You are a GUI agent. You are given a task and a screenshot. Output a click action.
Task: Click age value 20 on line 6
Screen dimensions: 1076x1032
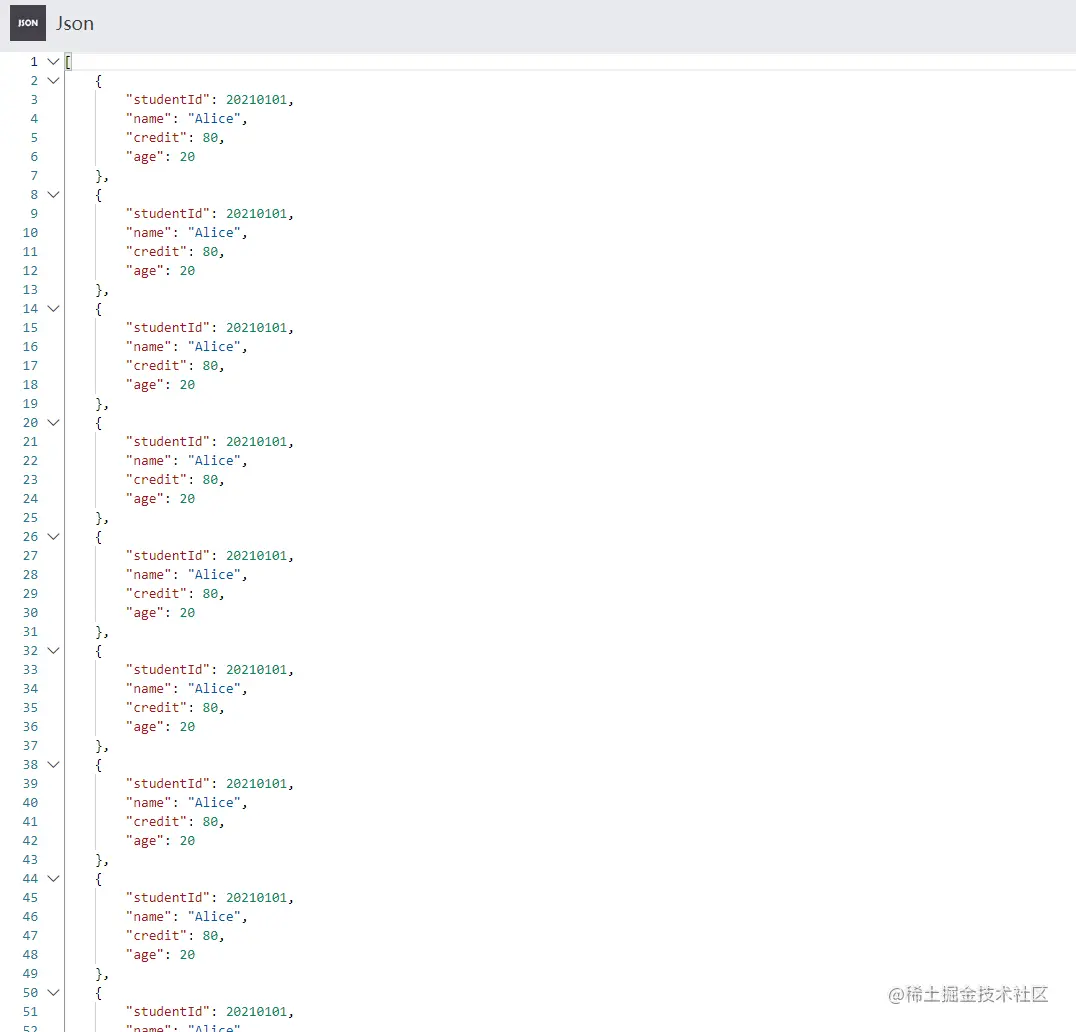coord(187,157)
